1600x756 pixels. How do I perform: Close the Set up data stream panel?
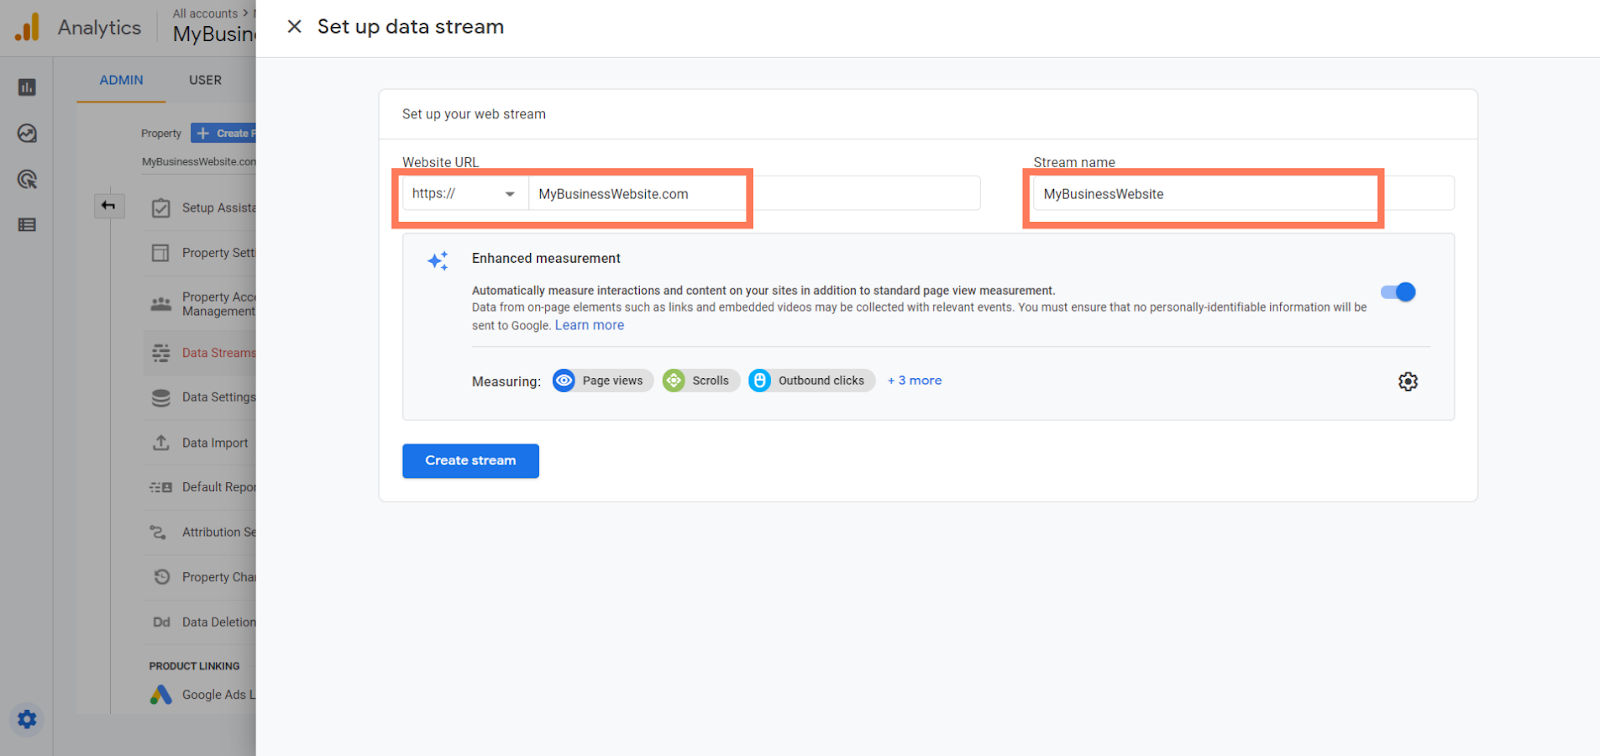tap(294, 27)
